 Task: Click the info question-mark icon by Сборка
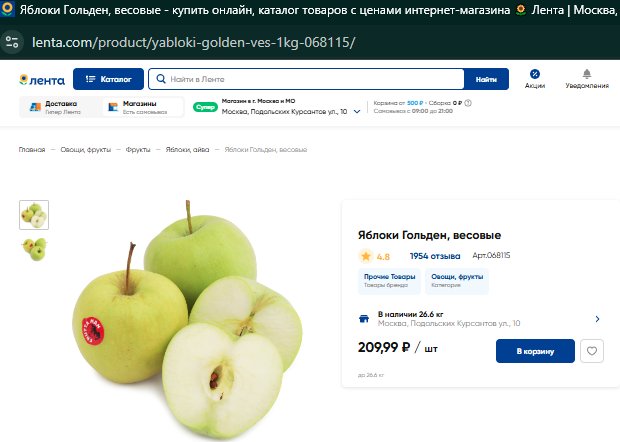[468, 103]
